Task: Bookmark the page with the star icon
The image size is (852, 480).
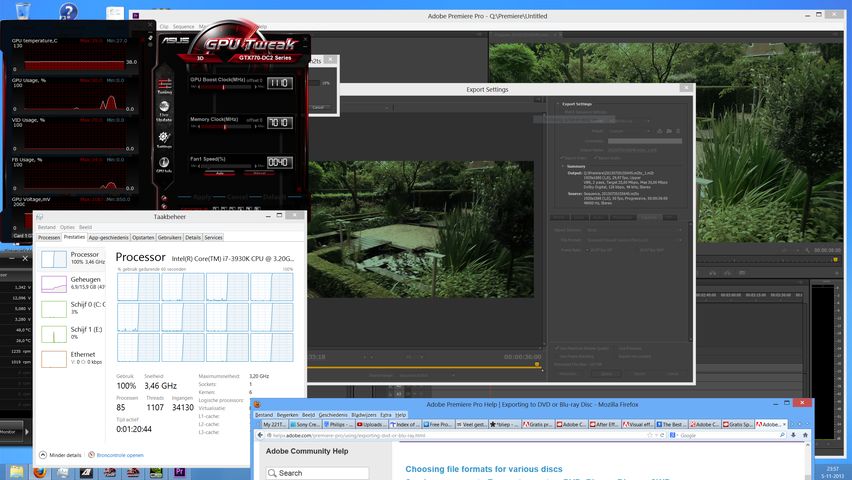Action: pos(649,435)
